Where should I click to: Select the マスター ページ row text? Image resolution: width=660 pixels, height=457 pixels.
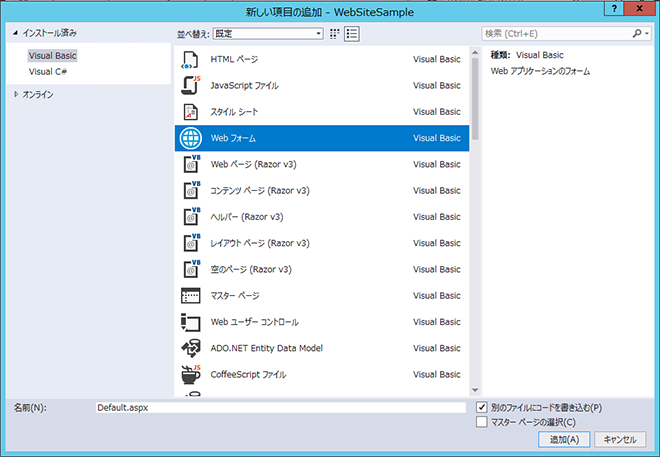click(x=235, y=296)
